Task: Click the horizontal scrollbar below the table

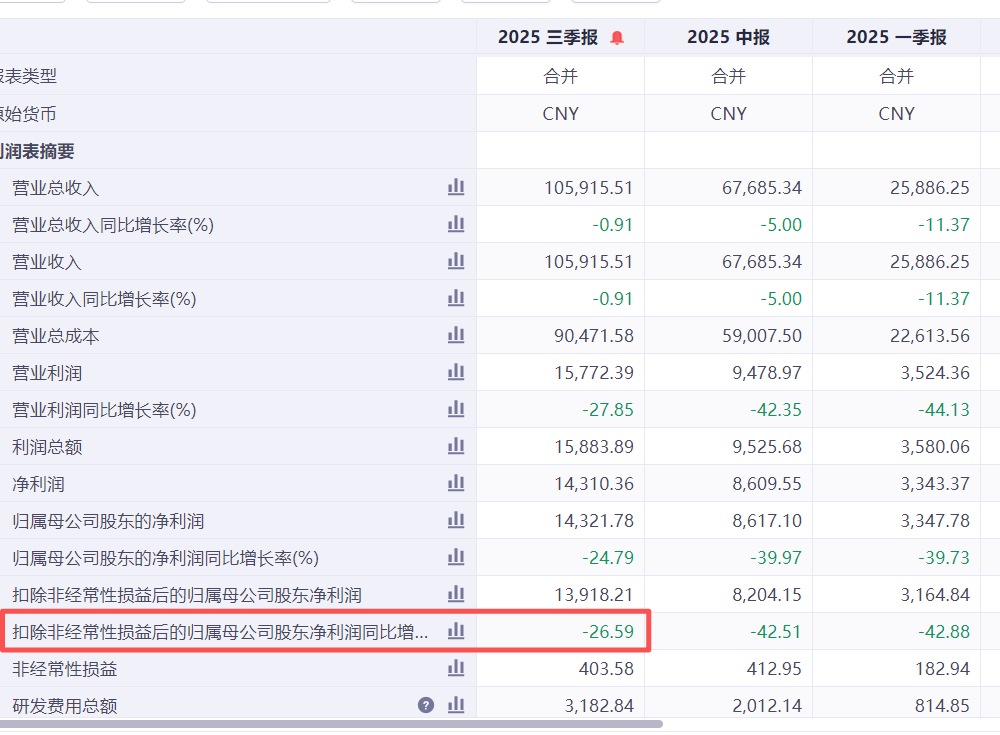Action: (330, 723)
